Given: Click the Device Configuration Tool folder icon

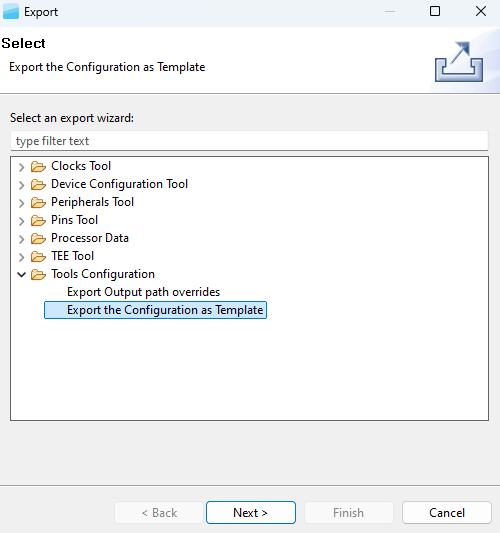Looking at the screenshot, I should coord(38,185).
